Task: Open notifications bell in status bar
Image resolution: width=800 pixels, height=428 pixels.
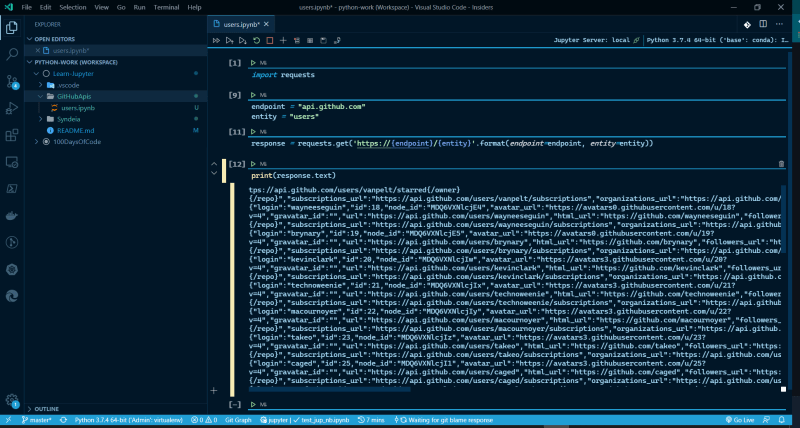Action: click(x=782, y=420)
